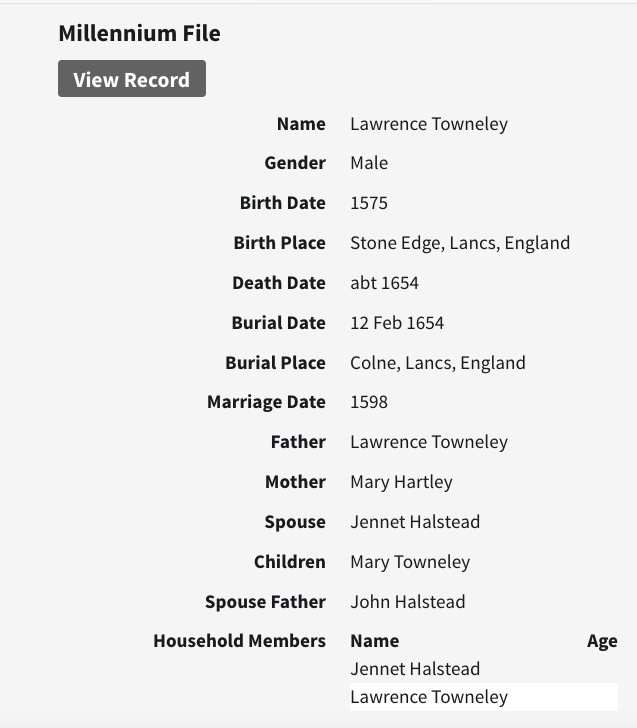Click Jennet Halstead in the Spouse row
637x728 pixels.
tap(415, 522)
